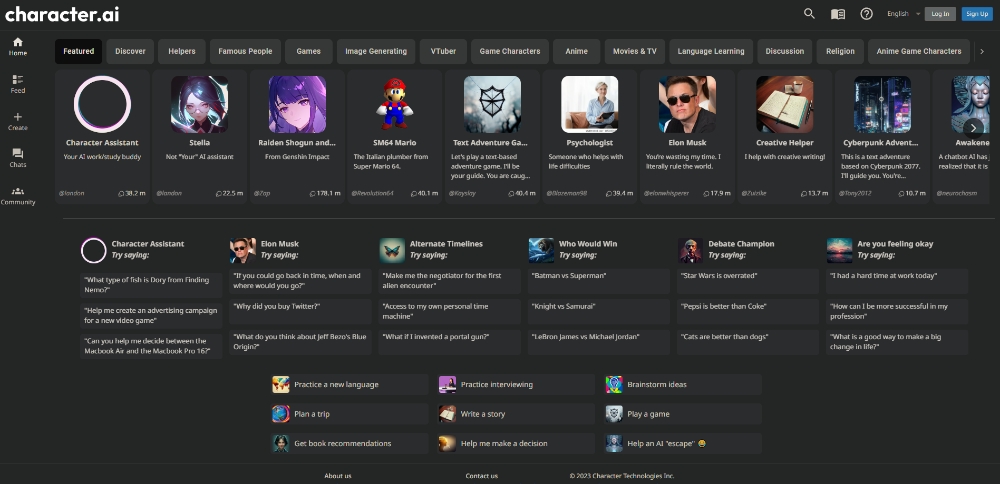Show next featured characters with carousel arrow
Image resolution: width=1000 pixels, height=484 pixels.
pos(973,128)
